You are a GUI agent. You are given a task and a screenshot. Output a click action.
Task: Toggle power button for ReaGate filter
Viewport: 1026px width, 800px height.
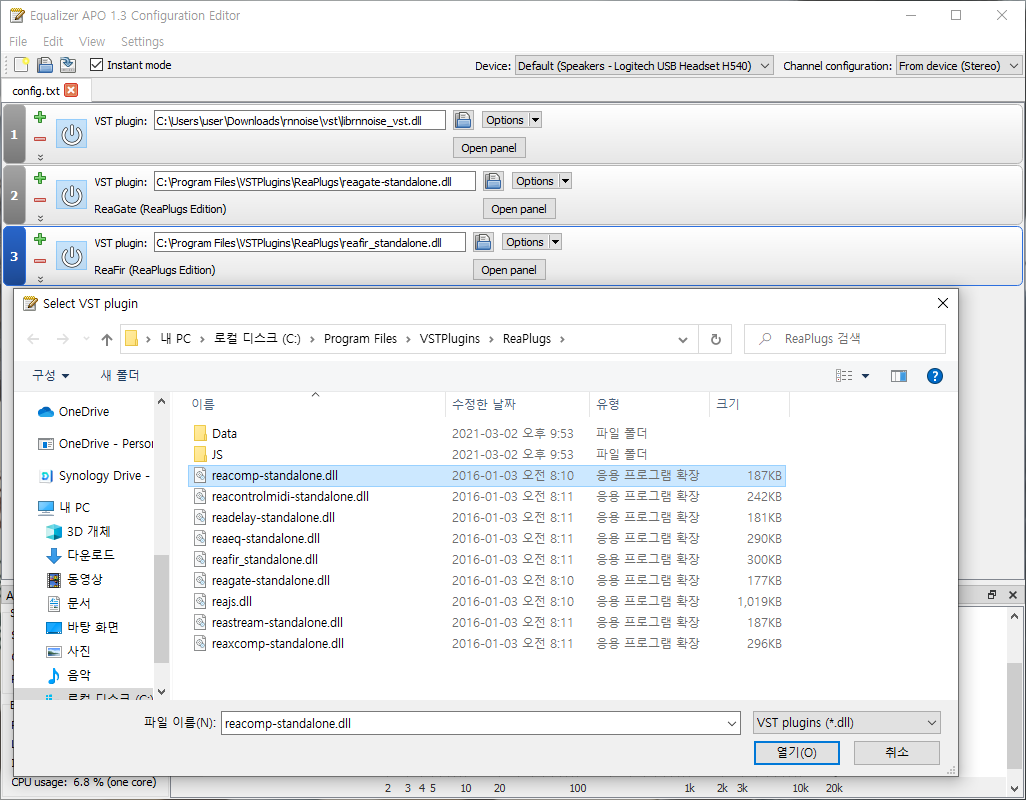71,195
